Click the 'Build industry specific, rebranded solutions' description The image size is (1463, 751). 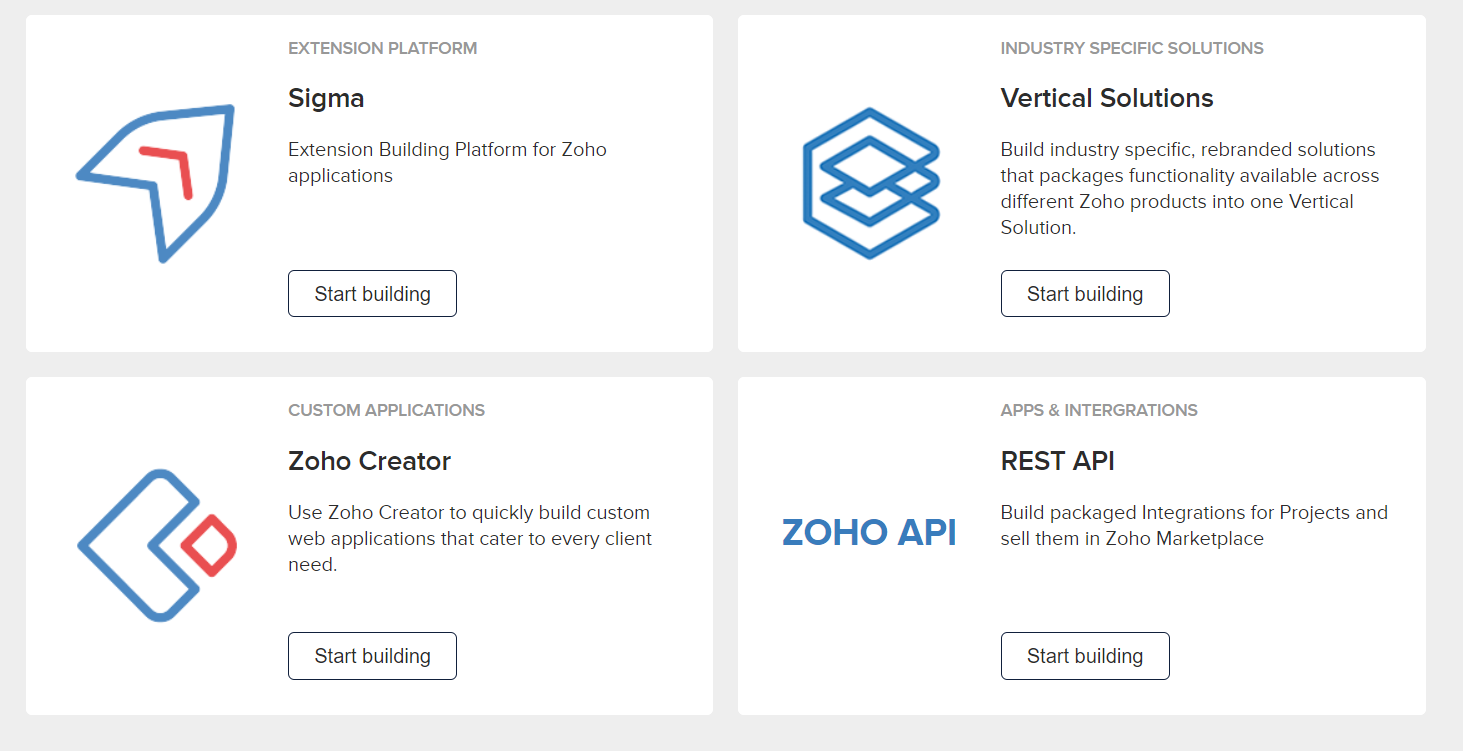pyautogui.click(x=1190, y=188)
